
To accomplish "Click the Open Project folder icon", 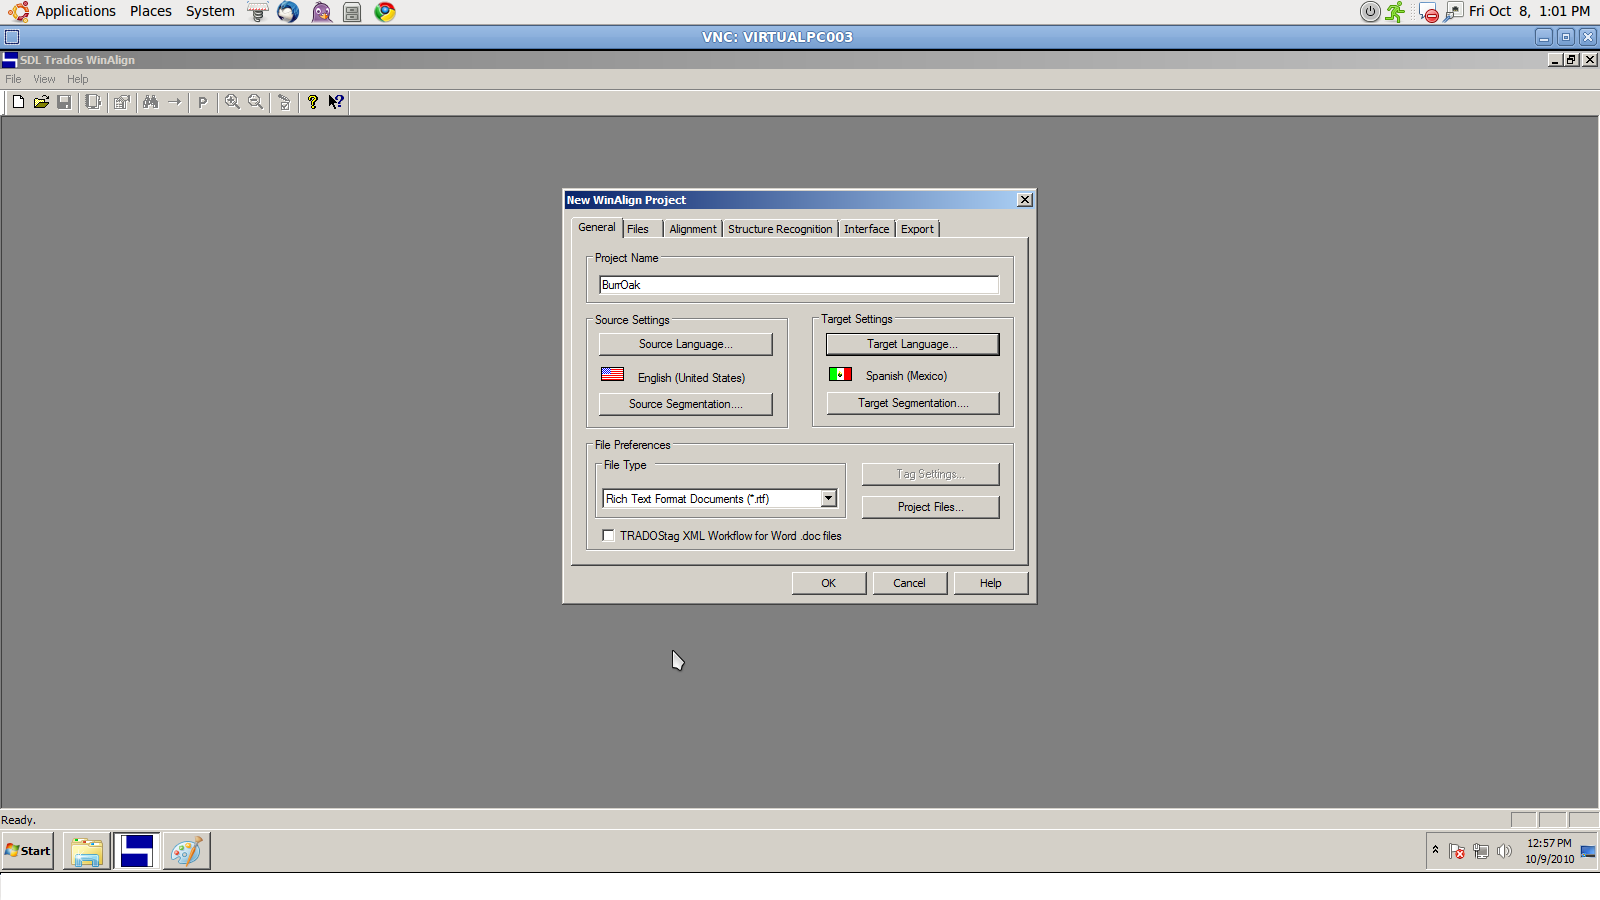I will [x=41, y=102].
